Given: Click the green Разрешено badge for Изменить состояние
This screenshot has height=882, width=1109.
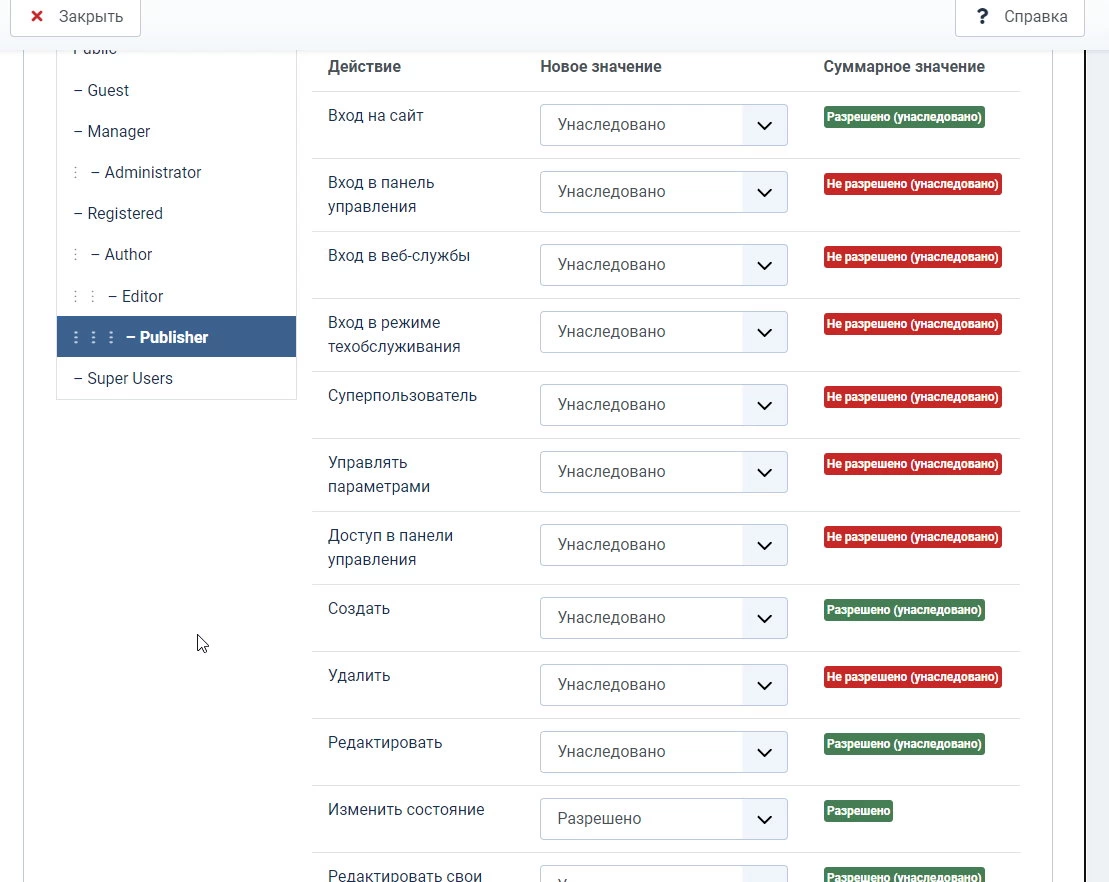Looking at the screenshot, I should [x=858, y=811].
